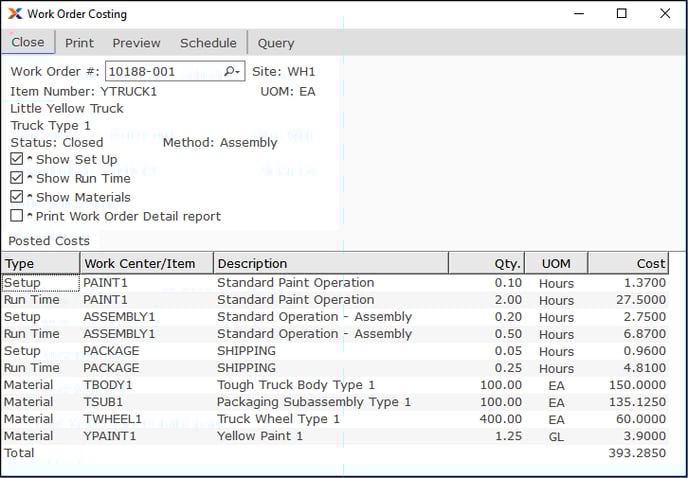Viewport: 688px width, 478px height.
Task: Click the xTuple app icon in title bar
Action: 14,14
